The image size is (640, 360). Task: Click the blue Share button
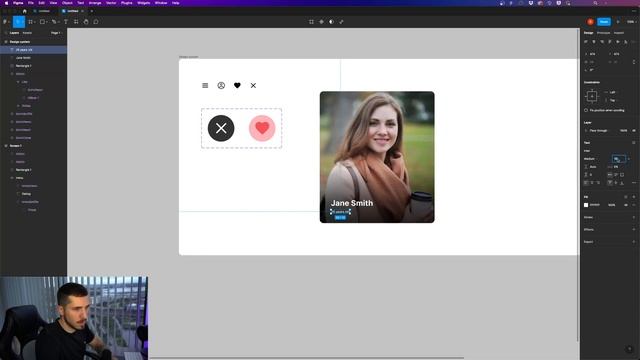pos(604,22)
